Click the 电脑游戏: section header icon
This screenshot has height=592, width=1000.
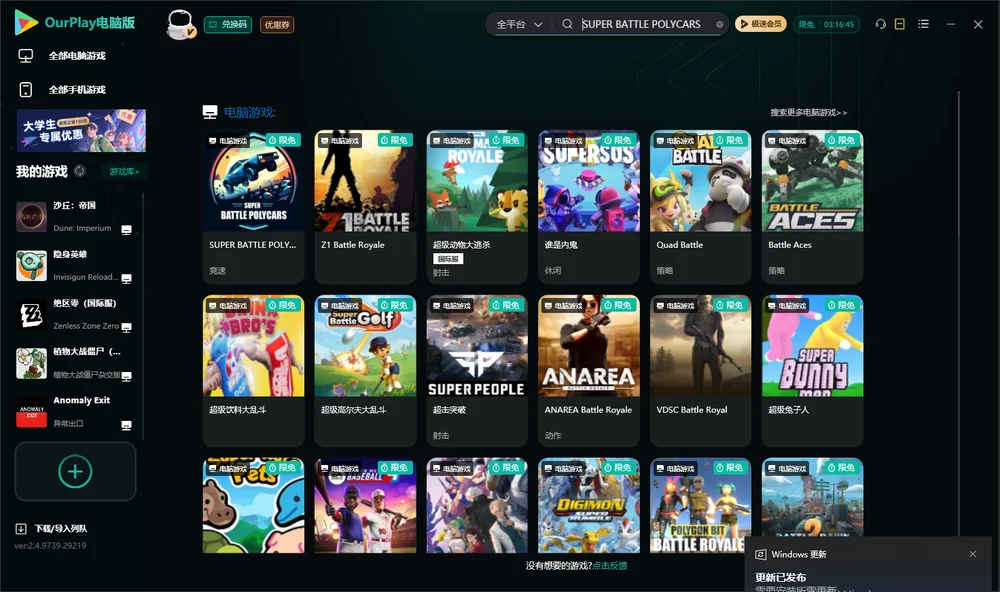pyautogui.click(x=210, y=112)
